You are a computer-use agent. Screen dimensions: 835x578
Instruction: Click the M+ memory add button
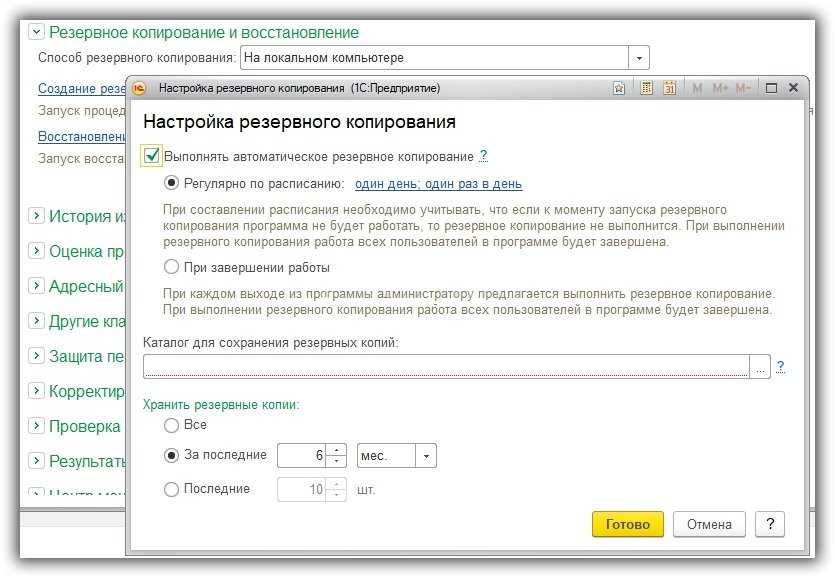[719, 88]
